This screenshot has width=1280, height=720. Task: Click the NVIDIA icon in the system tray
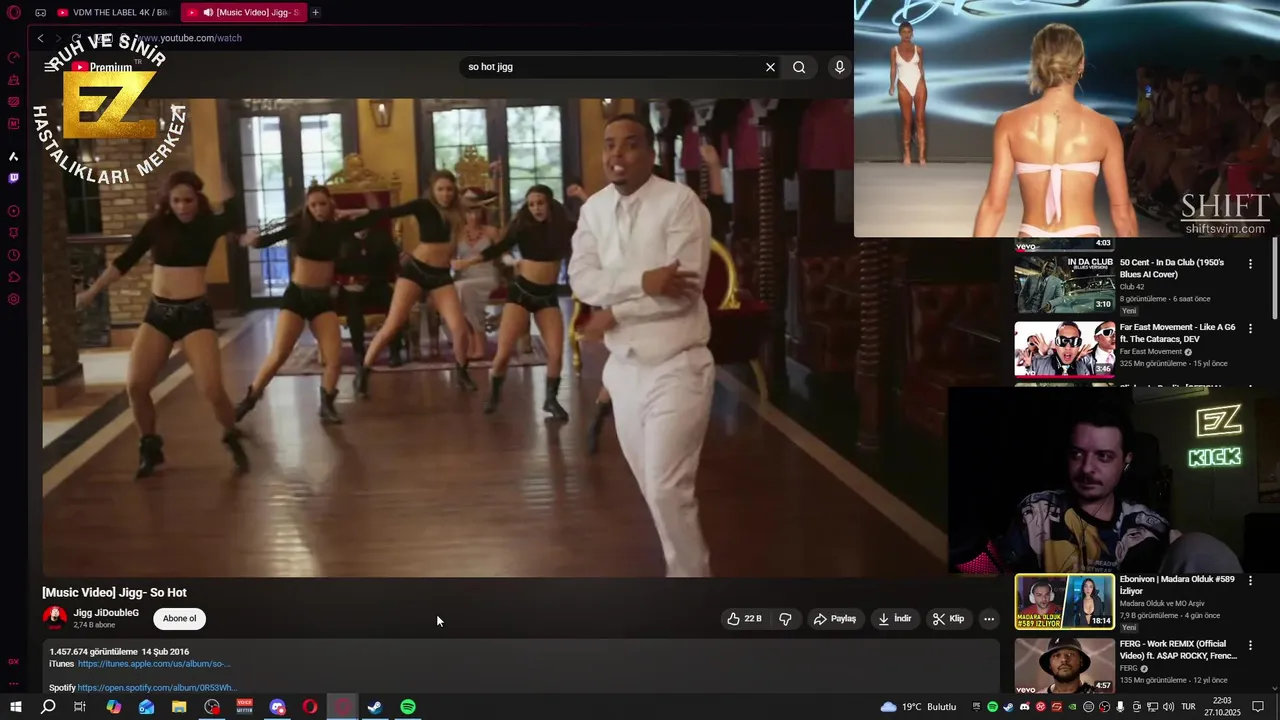pyautogui.click(x=1072, y=707)
